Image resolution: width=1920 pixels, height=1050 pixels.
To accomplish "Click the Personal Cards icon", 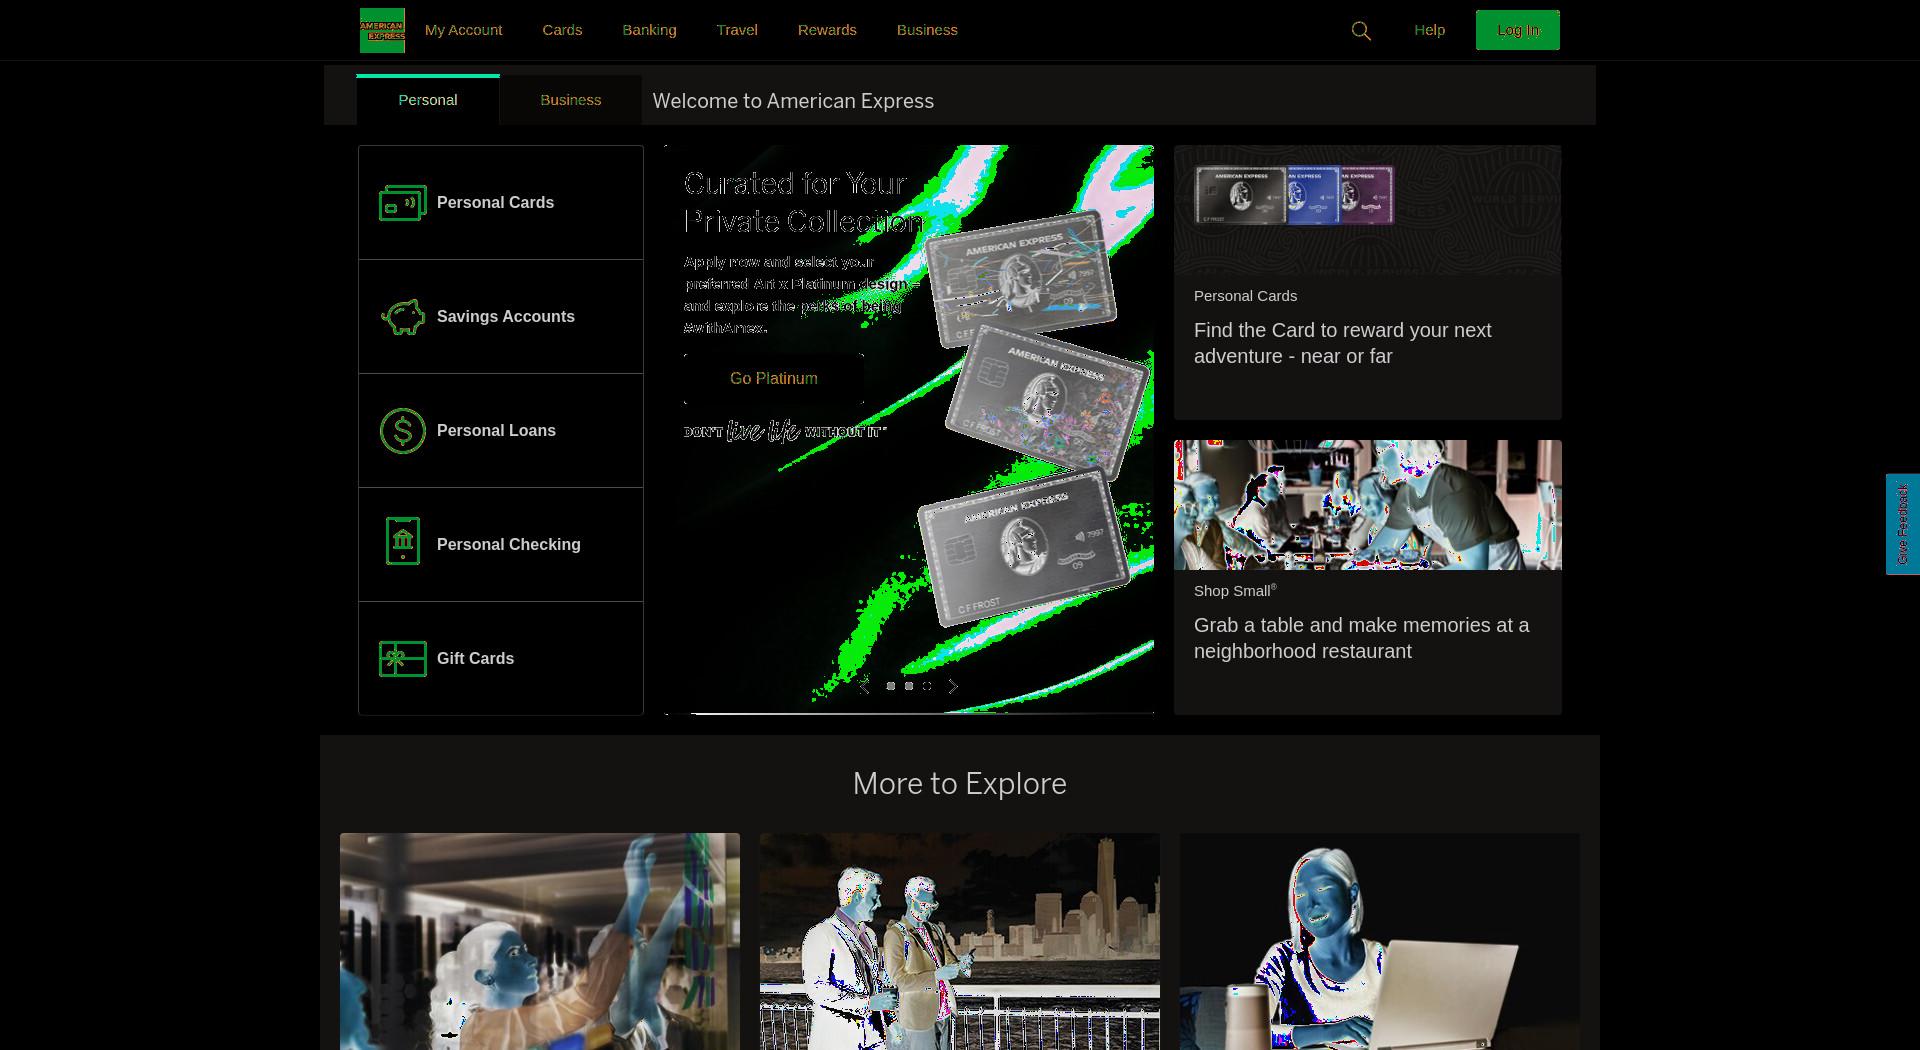I will [403, 203].
